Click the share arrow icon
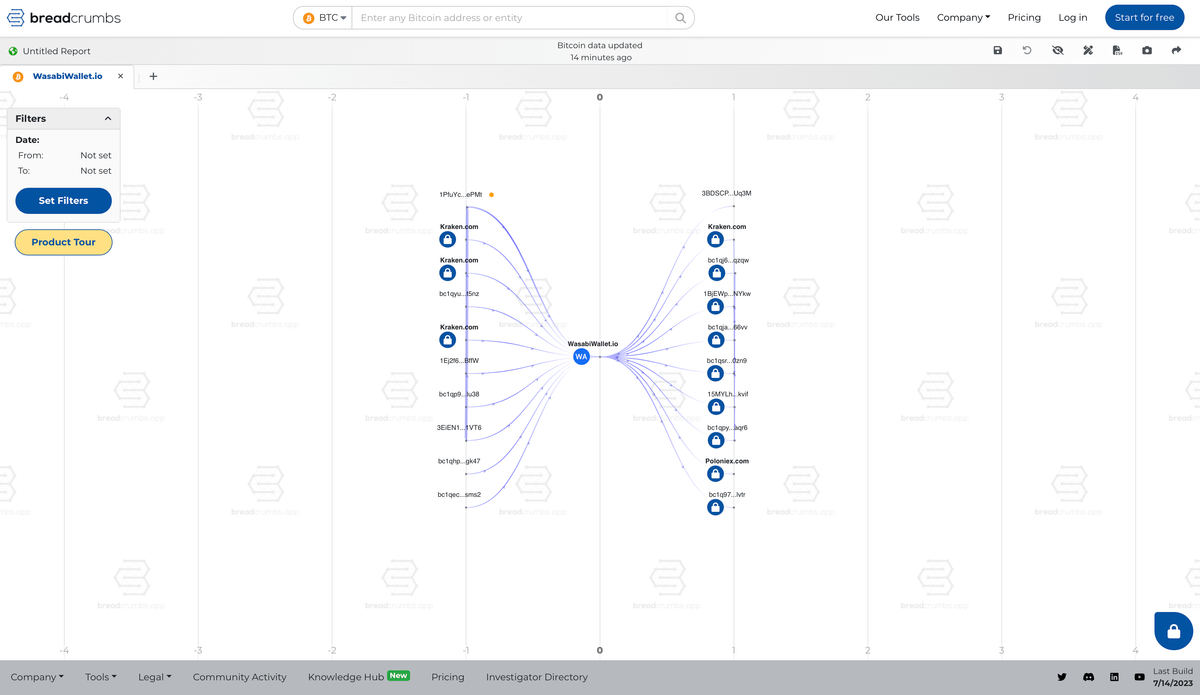The height and width of the screenshot is (695, 1200). 1176,50
